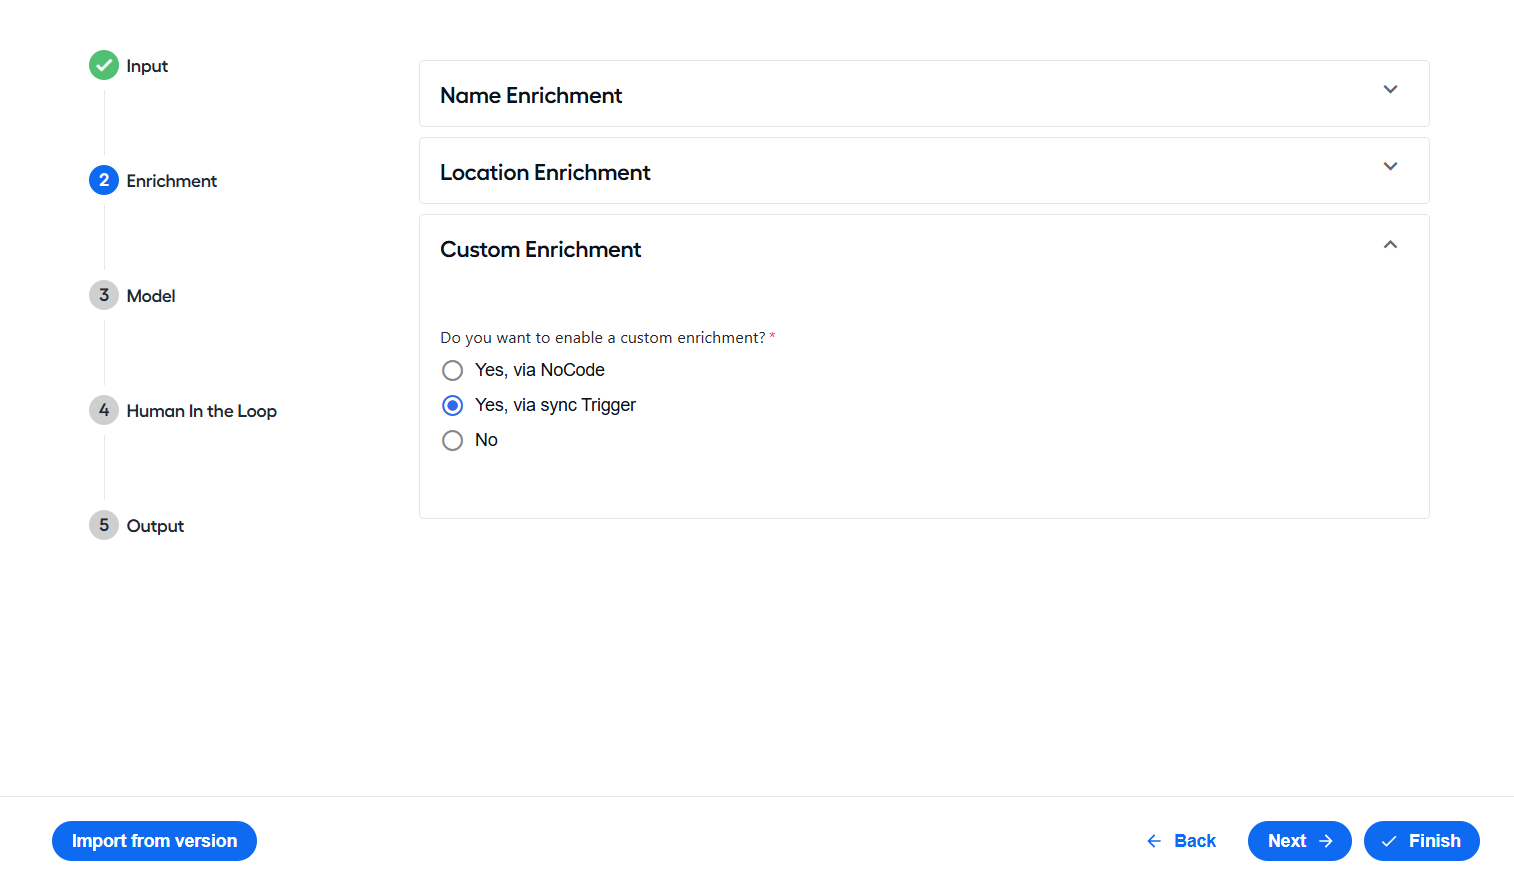This screenshot has width=1514, height=880.
Task: Click the Custom Enrichment heading
Action: 541,249
